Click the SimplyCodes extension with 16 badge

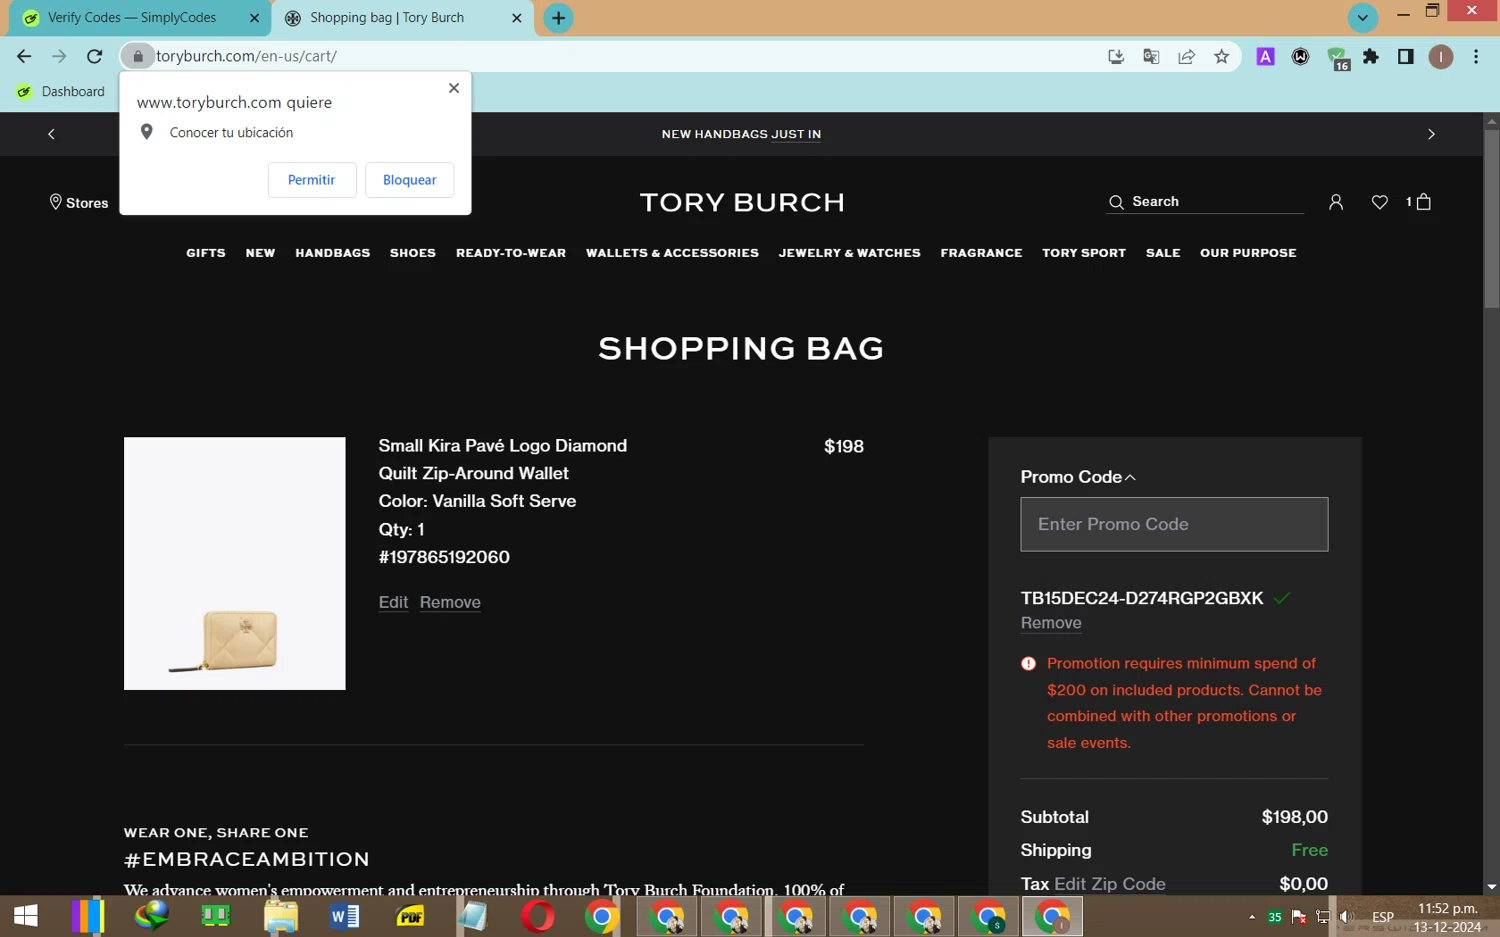(1337, 58)
